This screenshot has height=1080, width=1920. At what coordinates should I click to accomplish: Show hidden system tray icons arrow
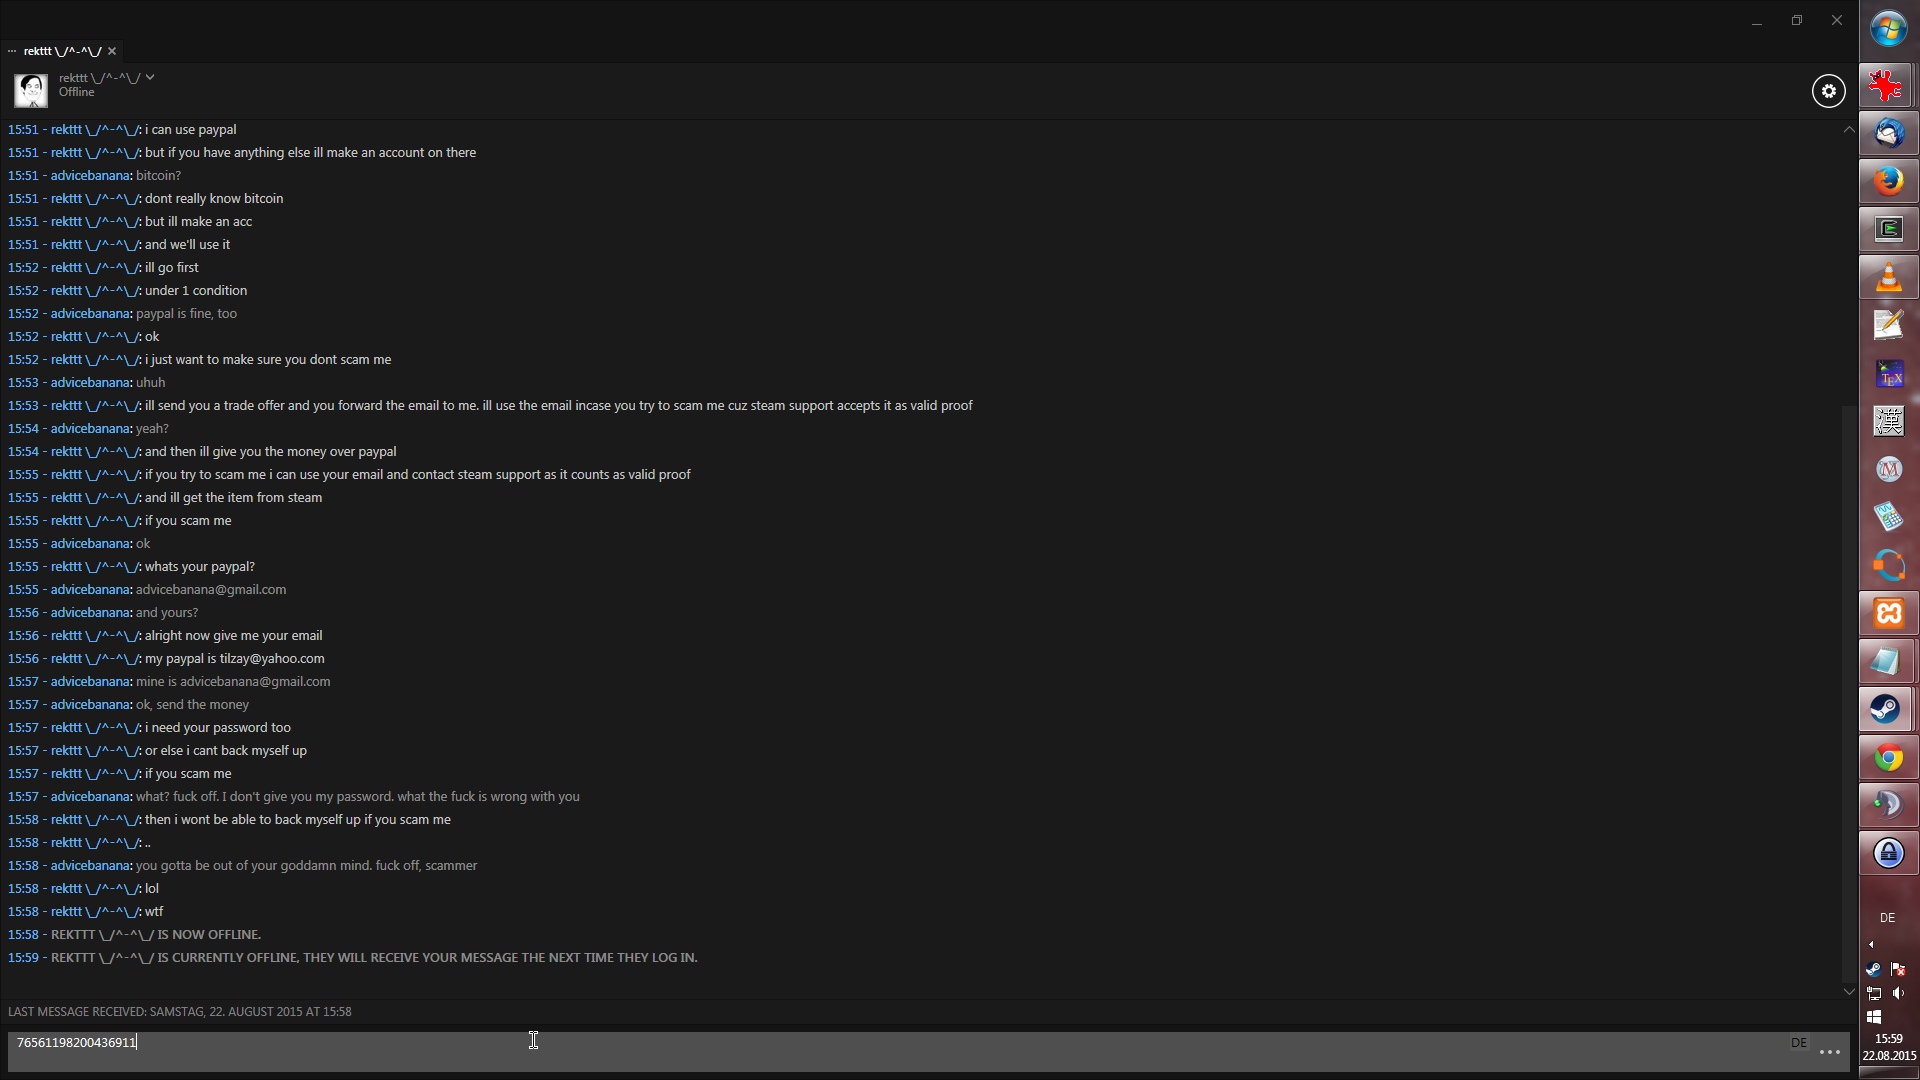click(1871, 944)
